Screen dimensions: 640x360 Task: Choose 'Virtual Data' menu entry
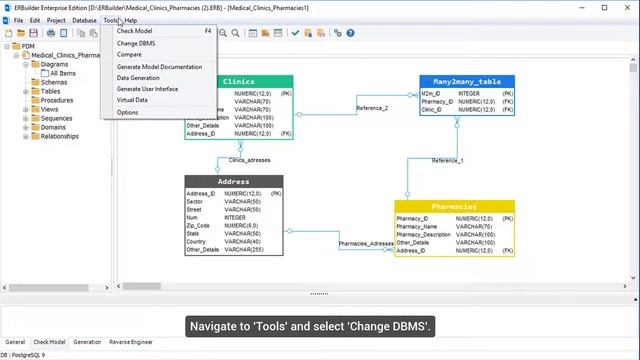click(x=159, y=100)
